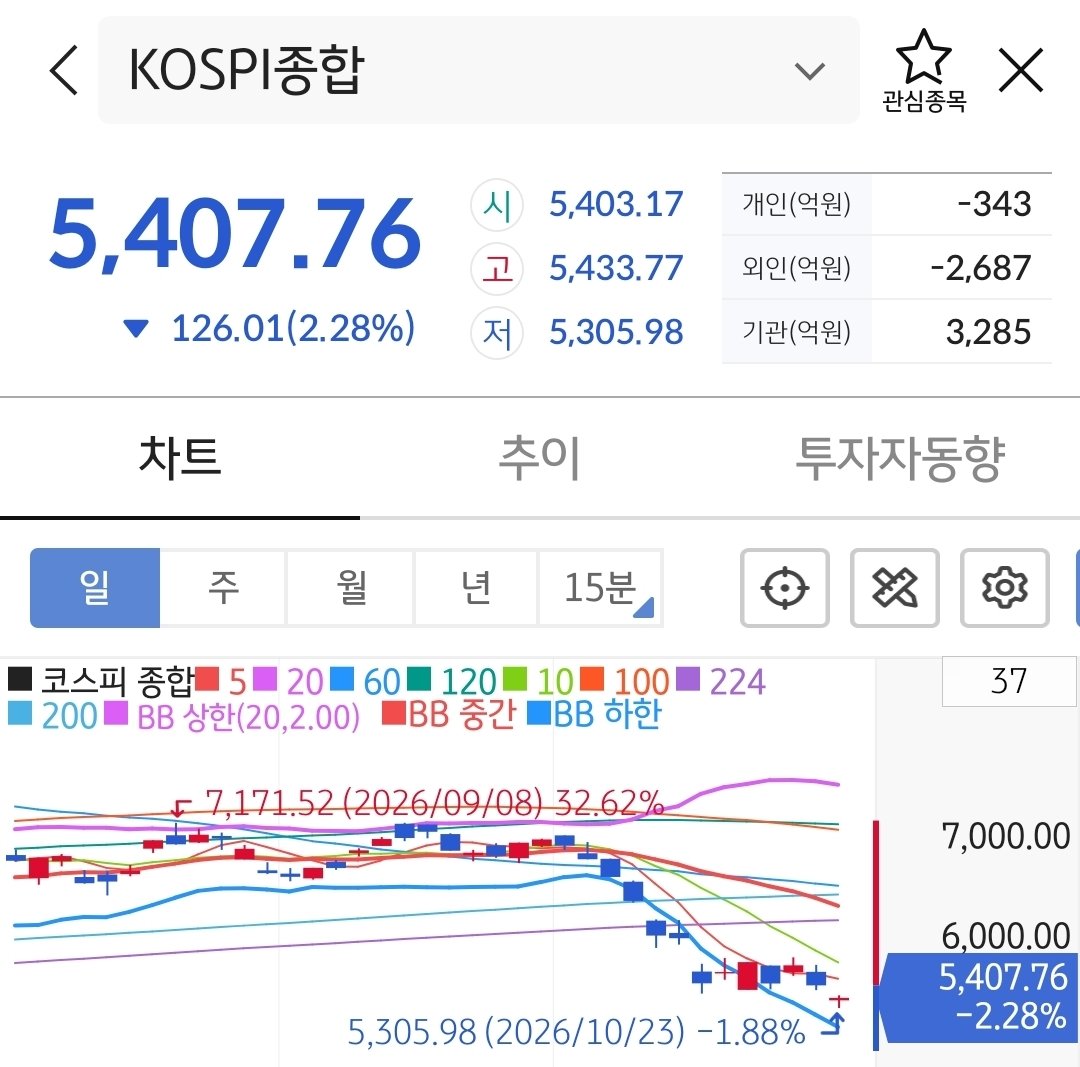Click the BB 하한 legend entry
Image resolution: width=1080 pixels, height=1067 pixels.
coord(594,714)
